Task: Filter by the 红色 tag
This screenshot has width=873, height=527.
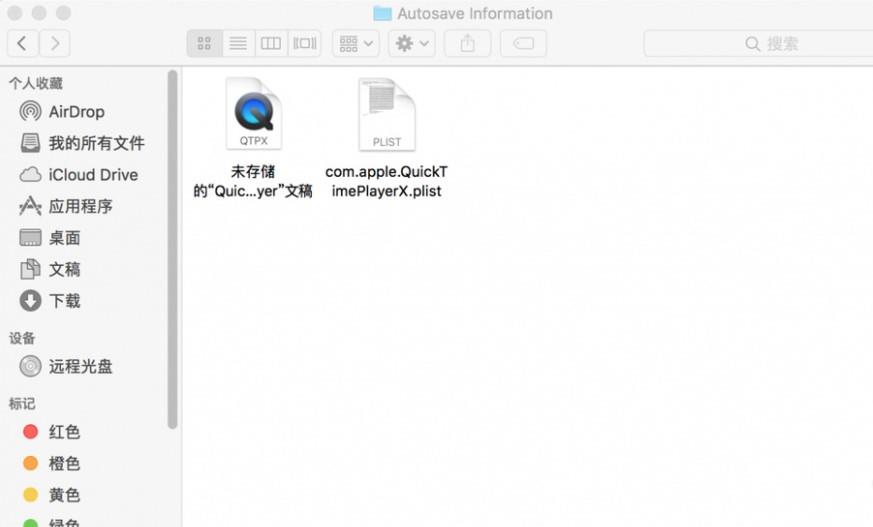Action: click(x=64, y=432)
